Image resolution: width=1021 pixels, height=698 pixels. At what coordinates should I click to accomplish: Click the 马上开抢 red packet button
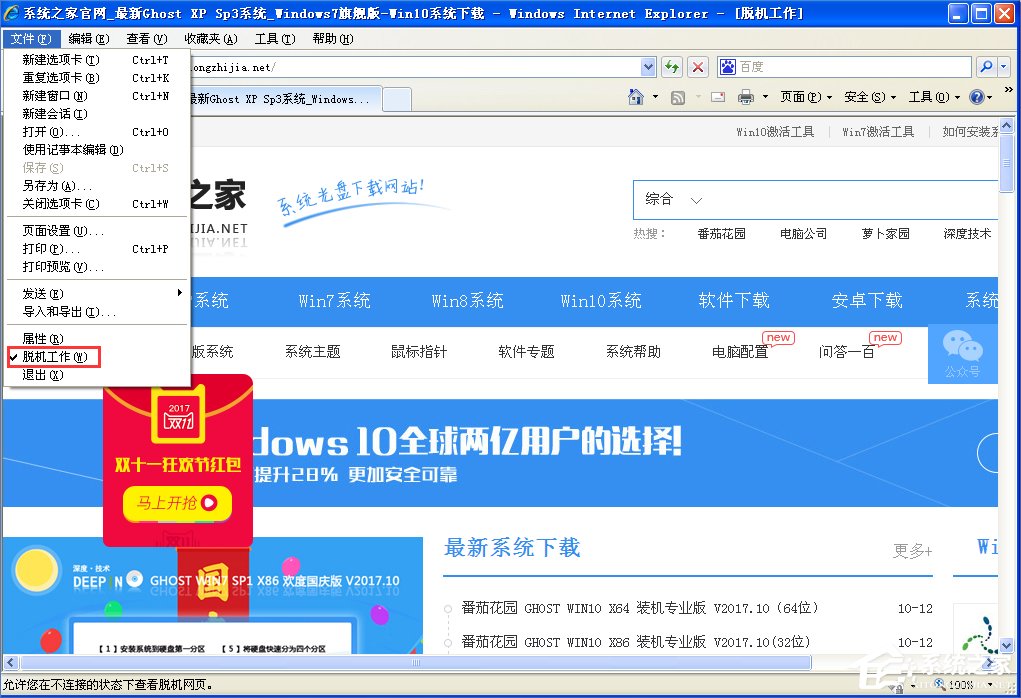coord(176,505)
